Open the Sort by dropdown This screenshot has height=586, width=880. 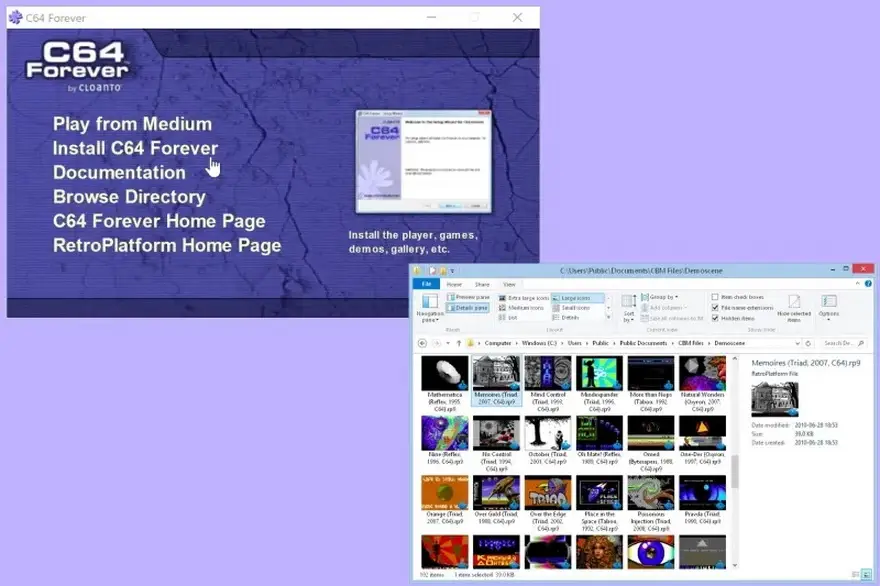coord(629,308)
